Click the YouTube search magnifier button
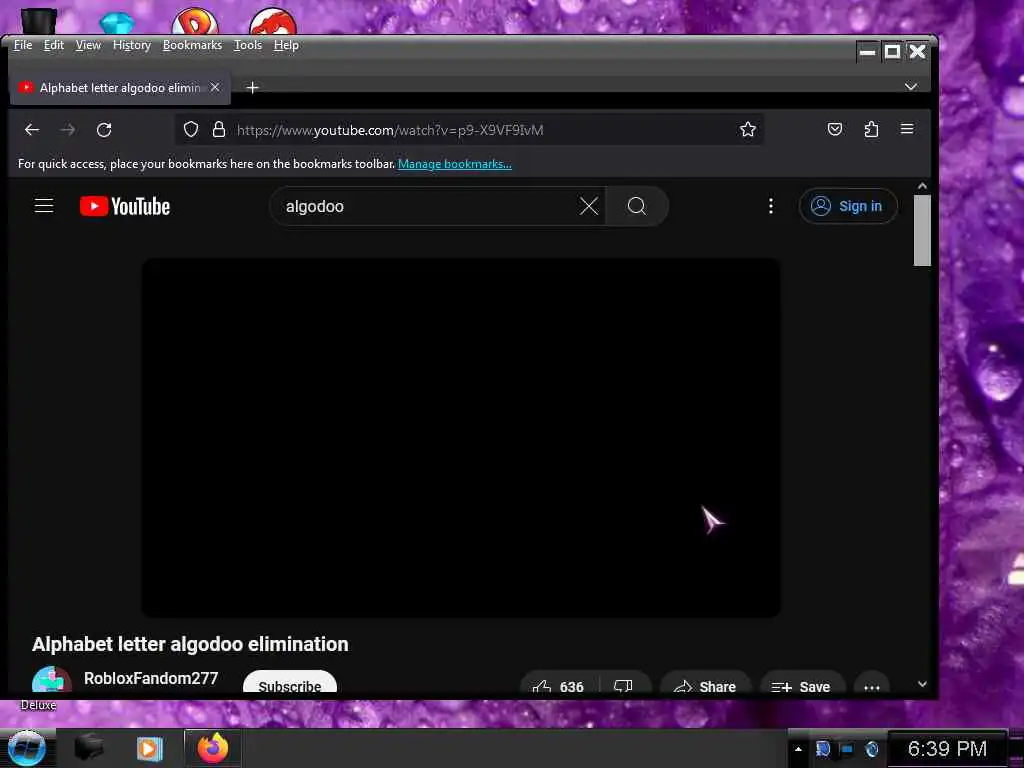This screenshot has width=1024, height=768. pyautogui.click(x=637, y=206)
